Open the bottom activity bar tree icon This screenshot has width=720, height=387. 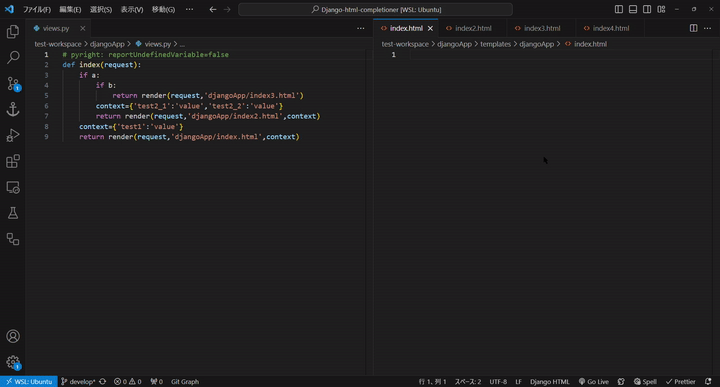[13, 239]
